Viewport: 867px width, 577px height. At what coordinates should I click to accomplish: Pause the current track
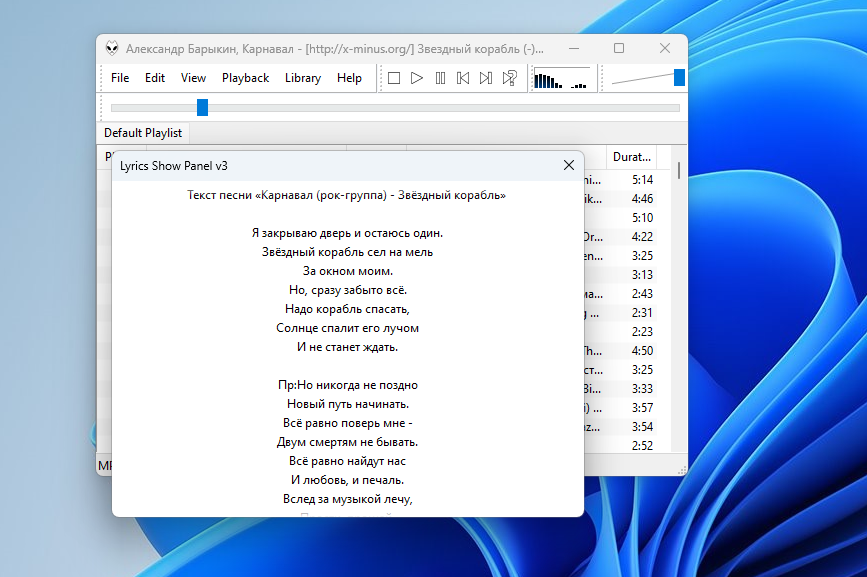click(440, 78)
